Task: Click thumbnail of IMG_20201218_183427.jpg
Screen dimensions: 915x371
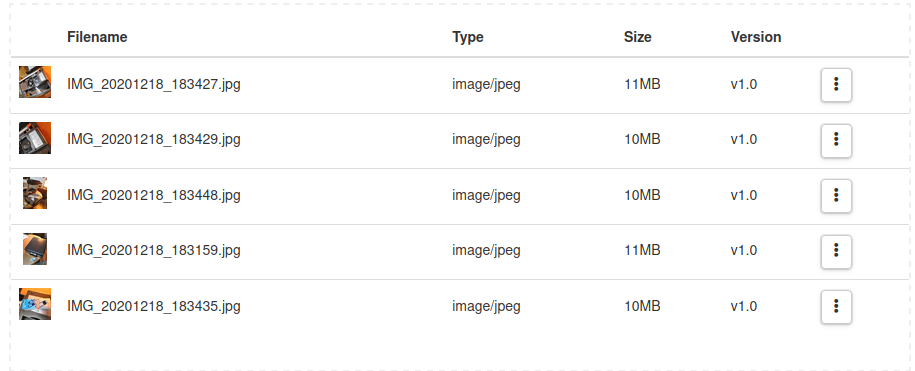Action: pyautogui.click(x=35, y=82)
